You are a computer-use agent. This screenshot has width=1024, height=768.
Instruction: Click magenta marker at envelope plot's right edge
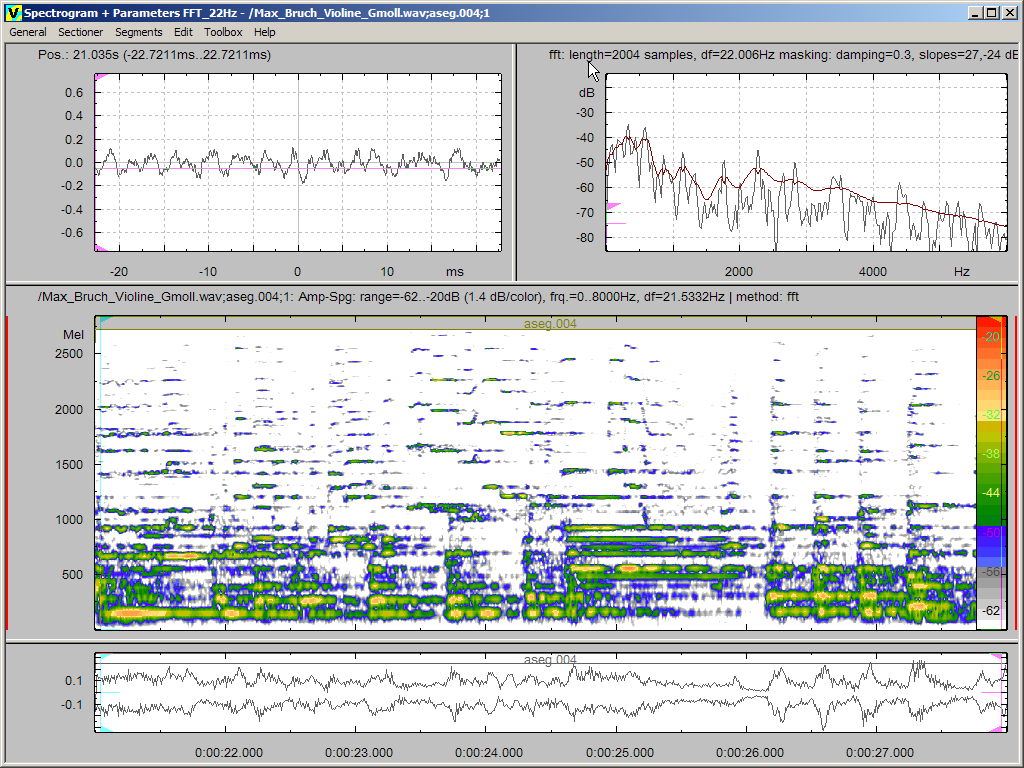[x=996, y=656]
